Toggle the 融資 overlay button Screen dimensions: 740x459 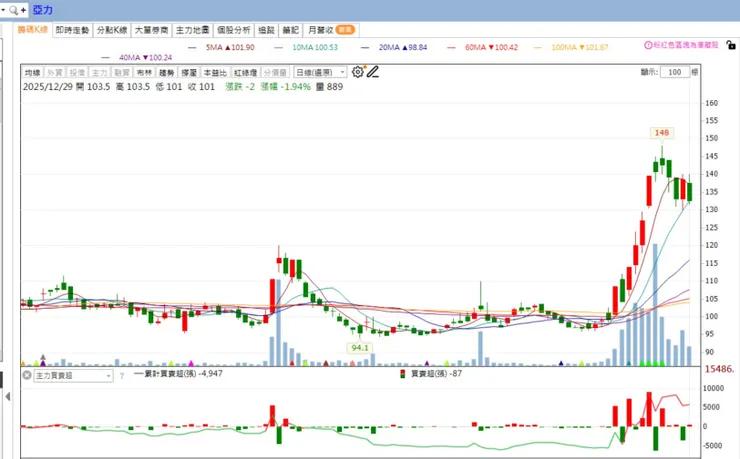tap(122, 73)
